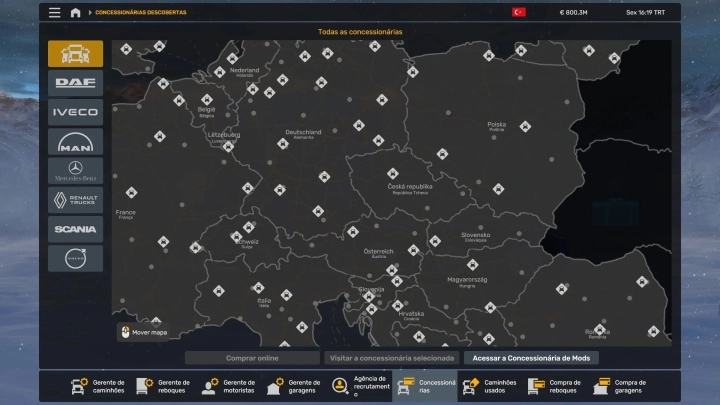Select dealer marker above Česká republika label
The image size is (720, 405).
pos(392,173)
